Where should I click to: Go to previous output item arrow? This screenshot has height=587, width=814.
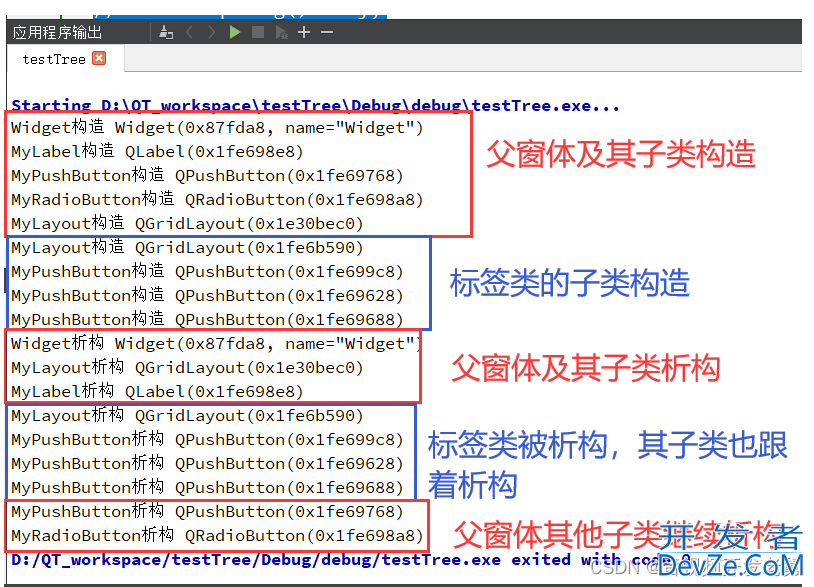point(189,33)
